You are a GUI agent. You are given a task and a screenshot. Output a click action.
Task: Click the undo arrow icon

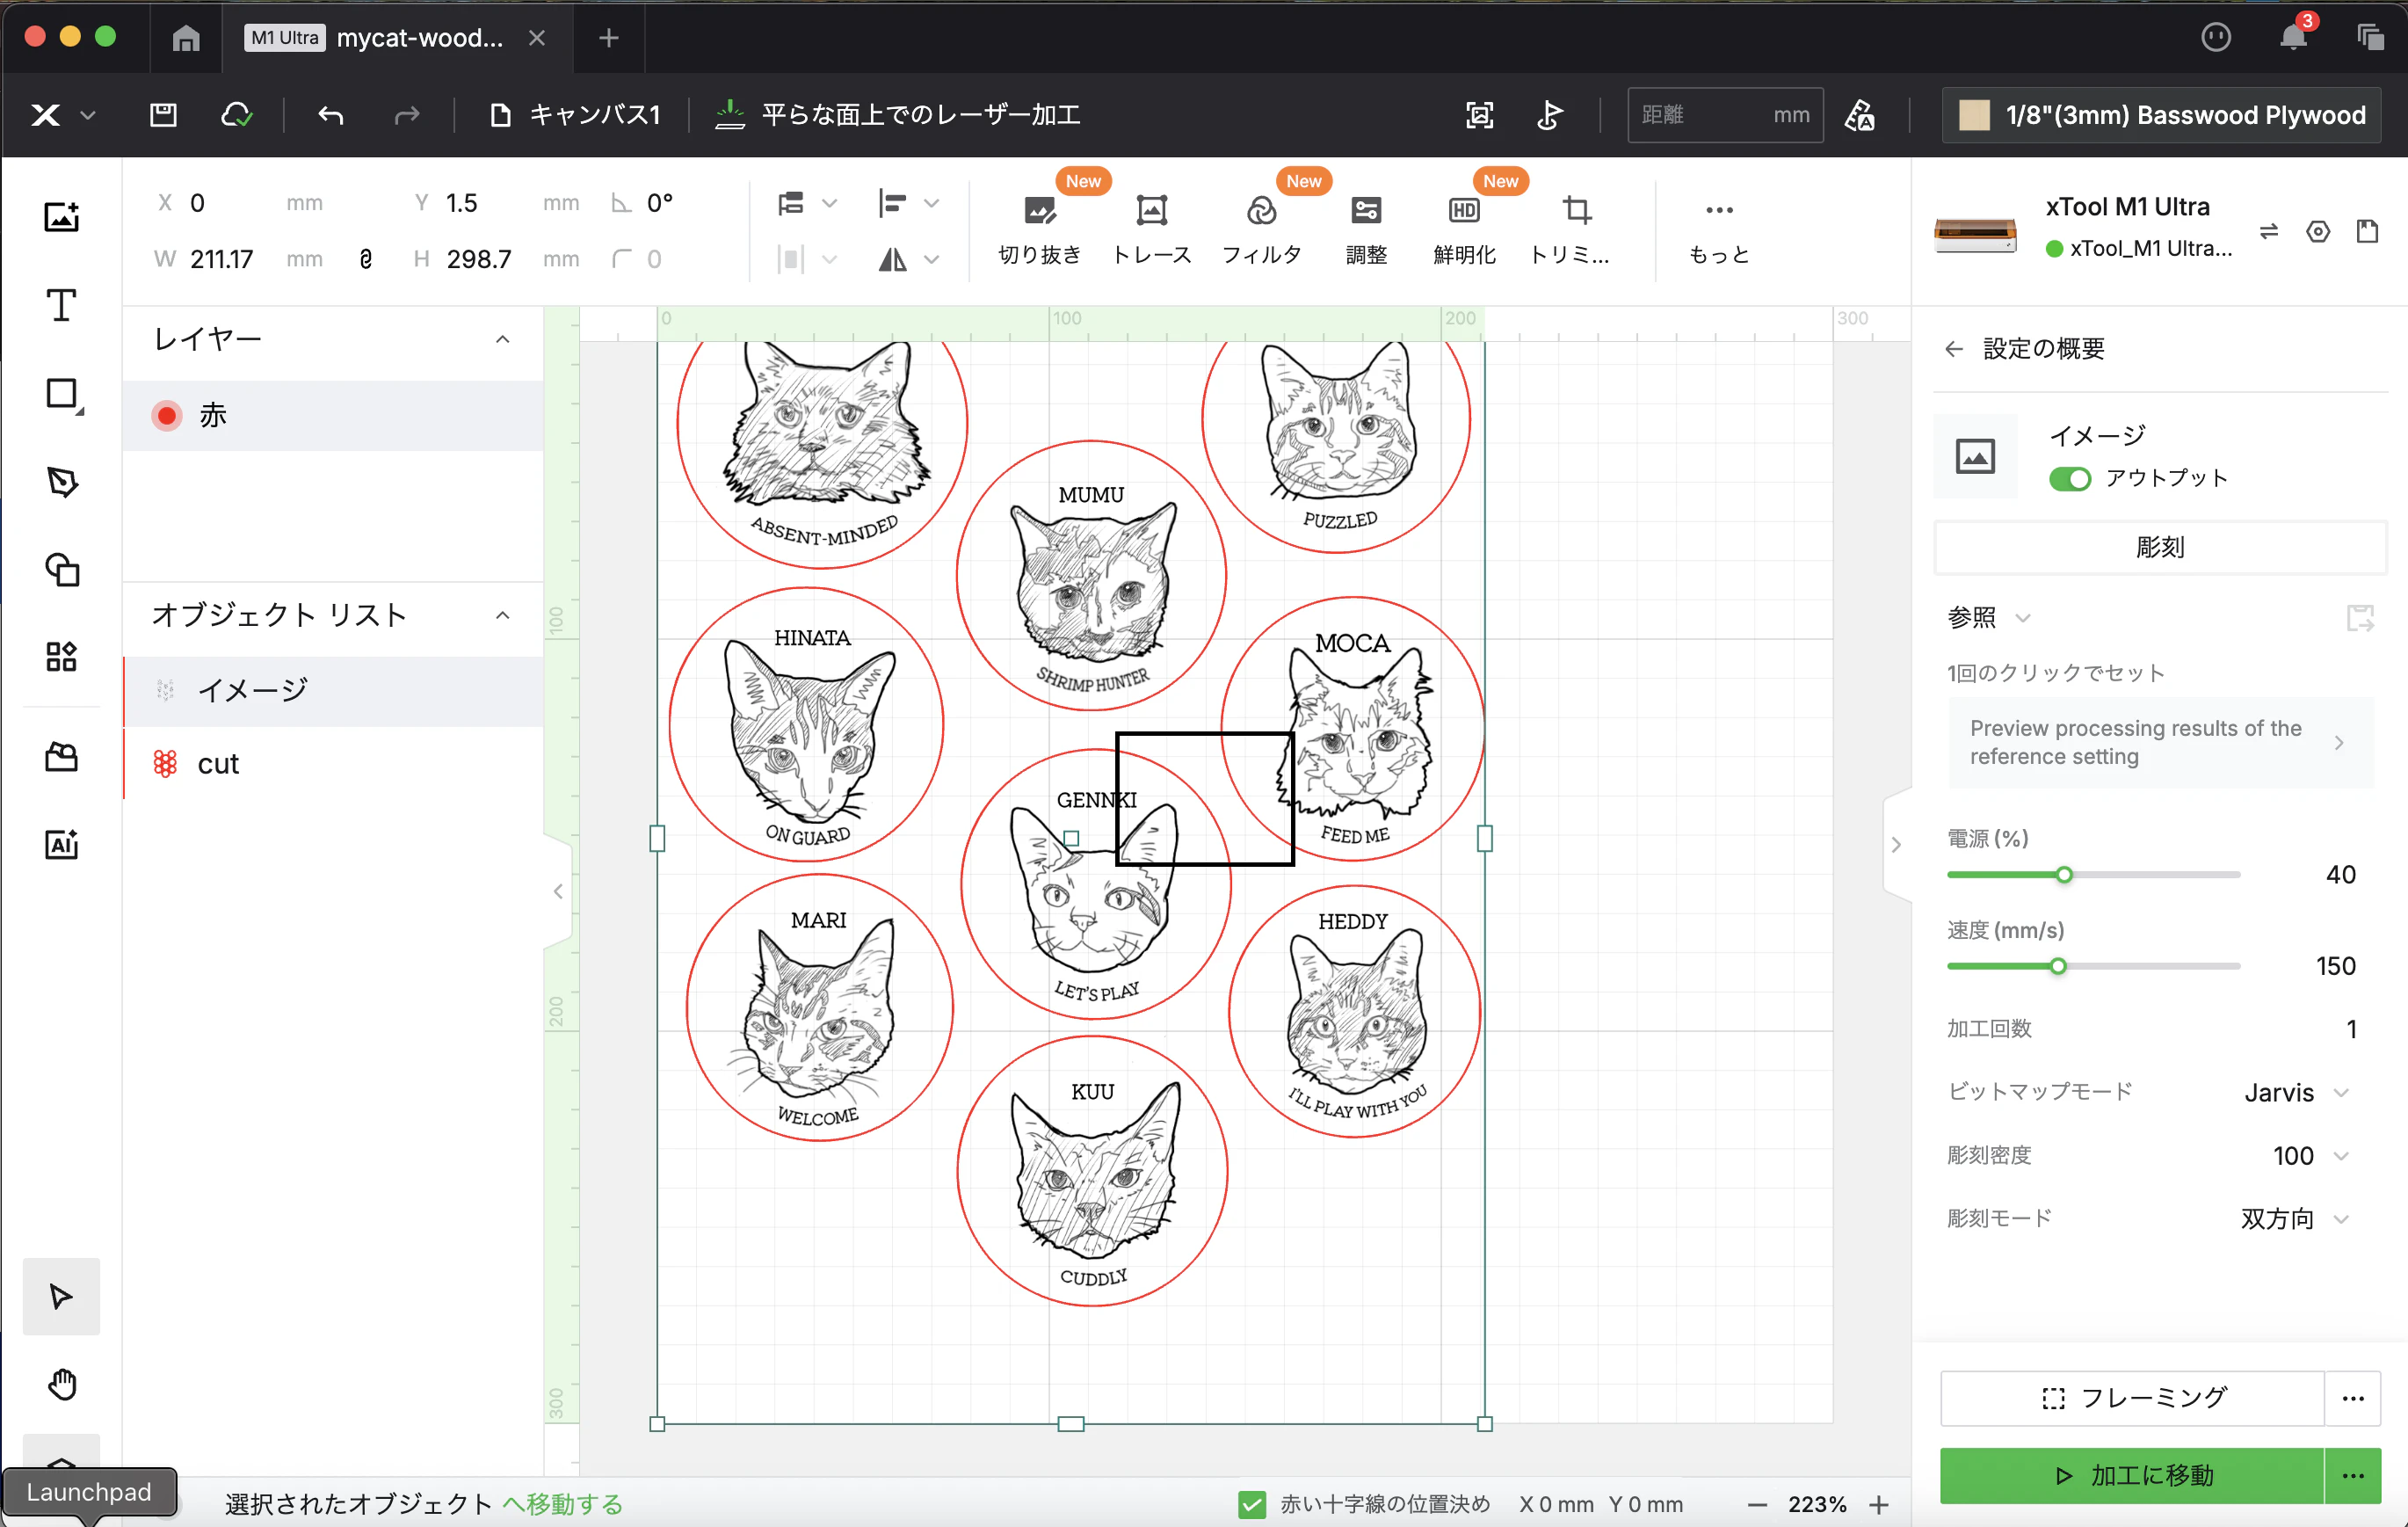[330, 115]
